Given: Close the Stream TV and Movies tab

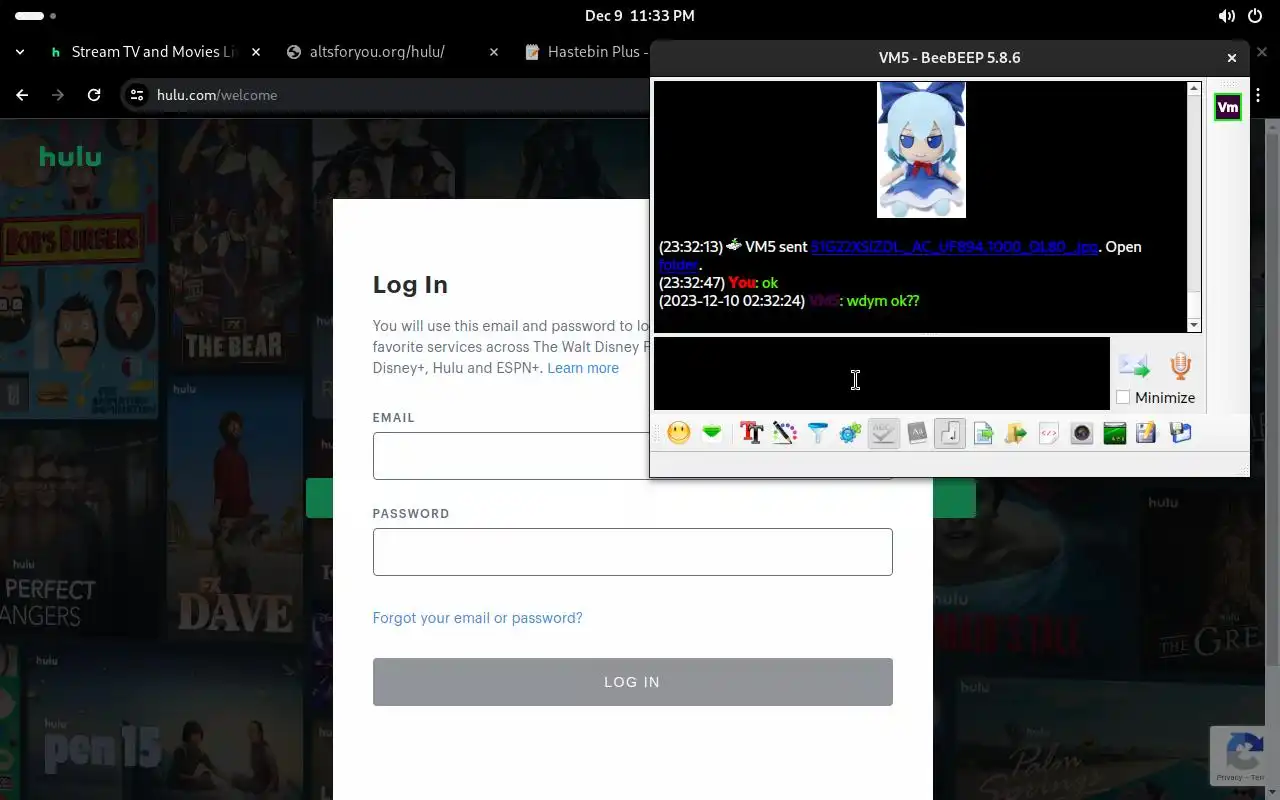Looking at the screenshot, I should (x=256, y=52).
